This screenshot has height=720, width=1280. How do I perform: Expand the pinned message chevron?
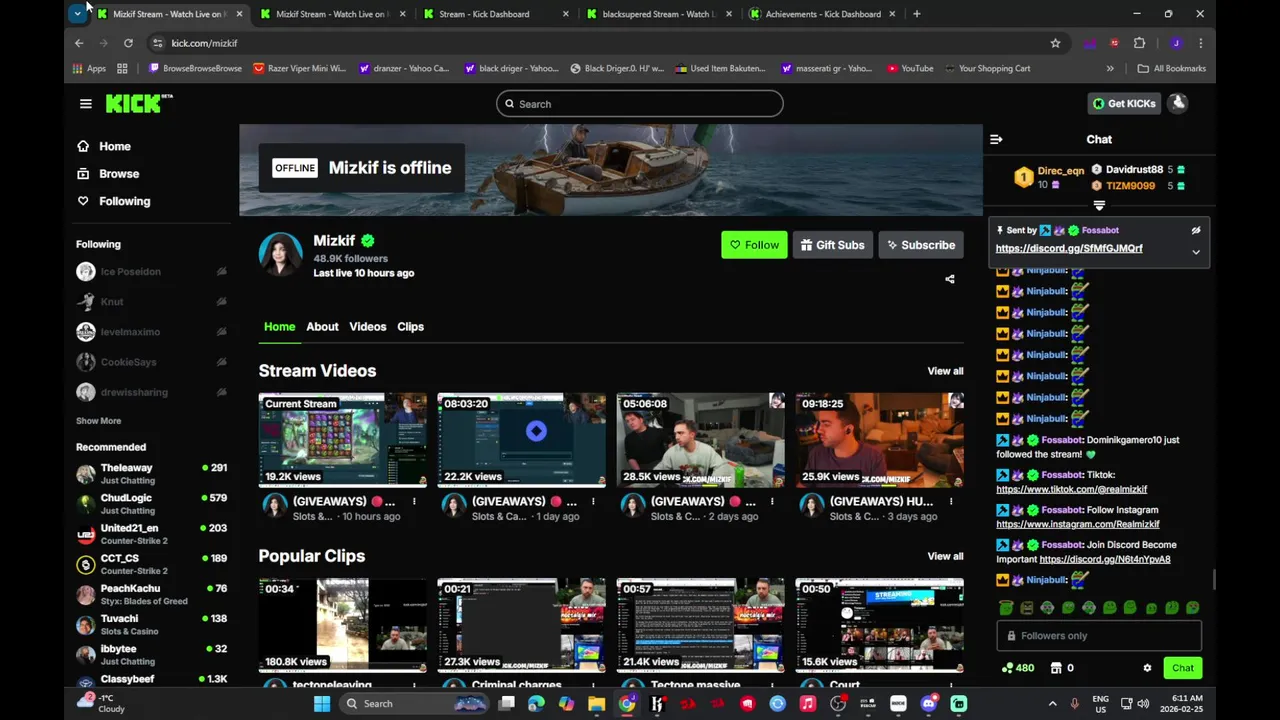pos(1196,252)
